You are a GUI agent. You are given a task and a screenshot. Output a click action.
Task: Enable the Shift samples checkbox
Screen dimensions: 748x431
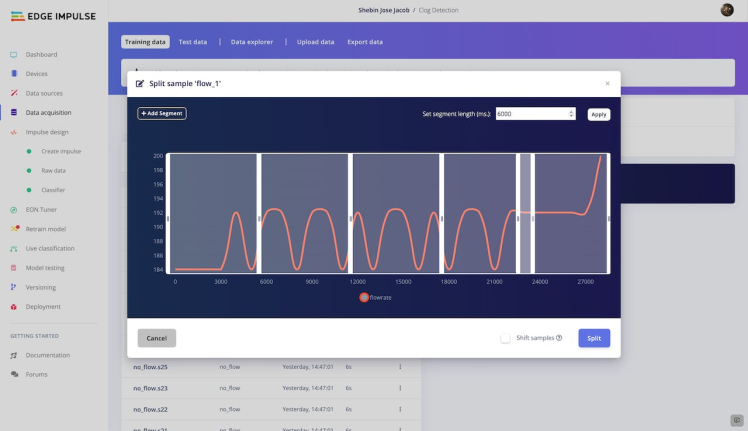pyautogui.click(x=506, y=338)
